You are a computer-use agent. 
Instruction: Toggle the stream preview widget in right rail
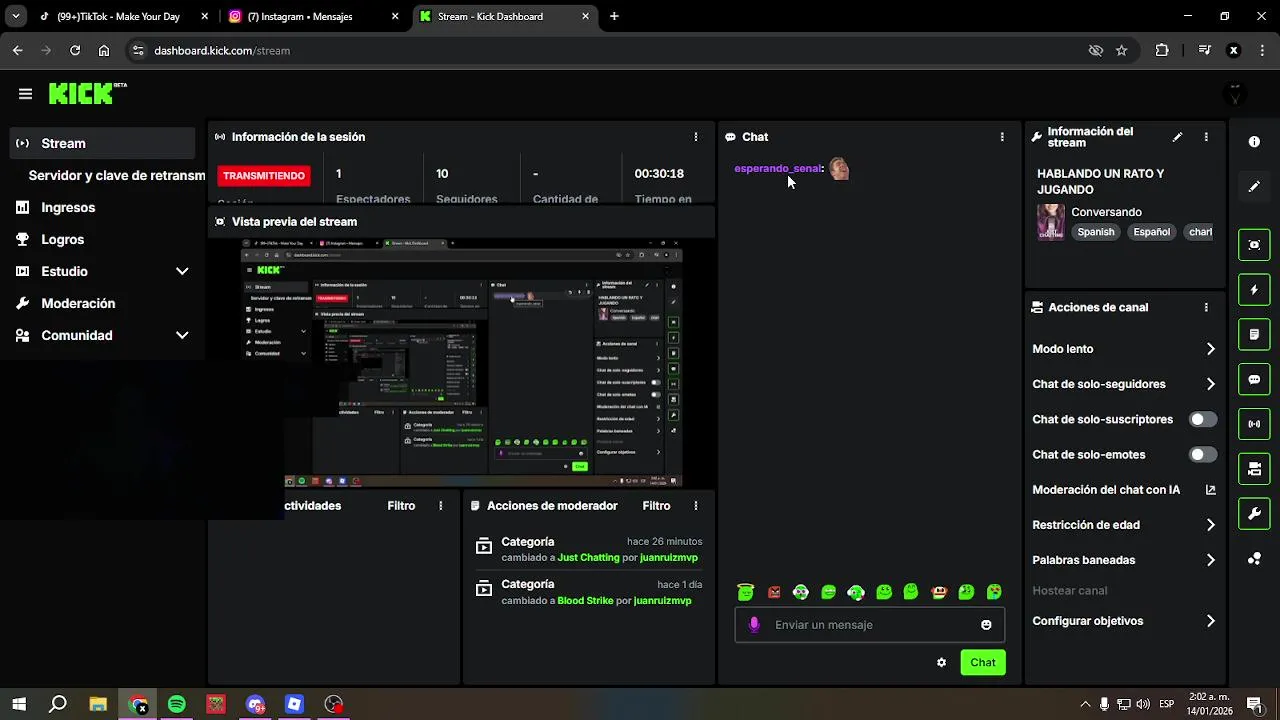1254,245
